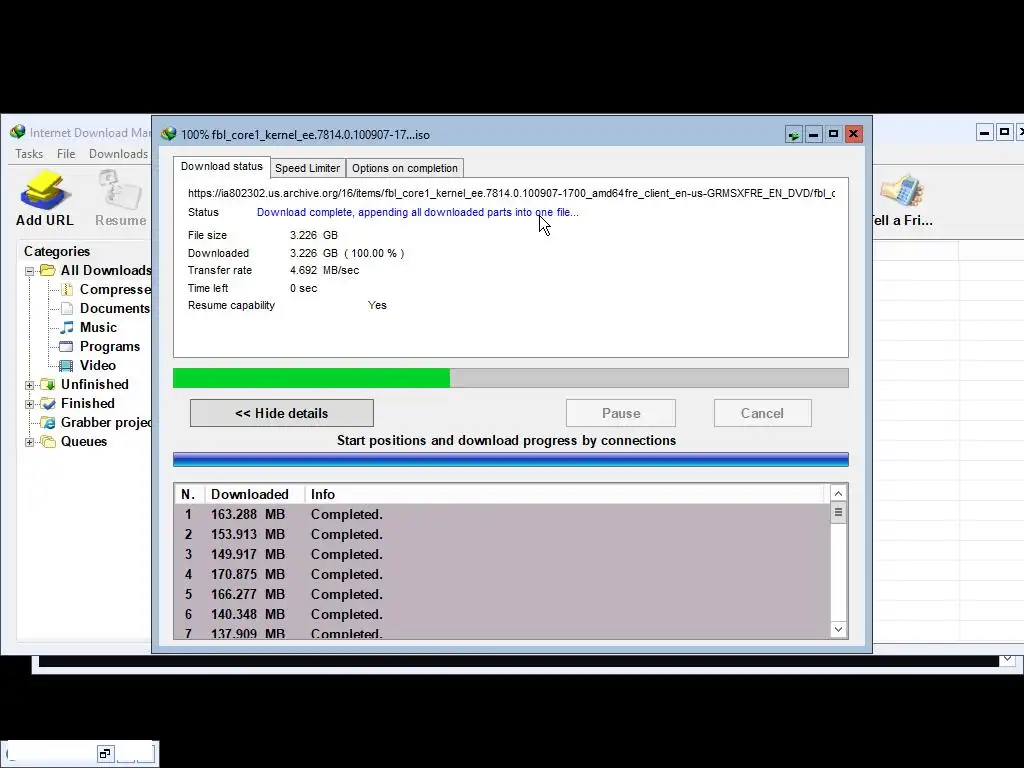This screenshot has width=1024, height=768.
Task: Click the Download complete status message
Action: 417,212
